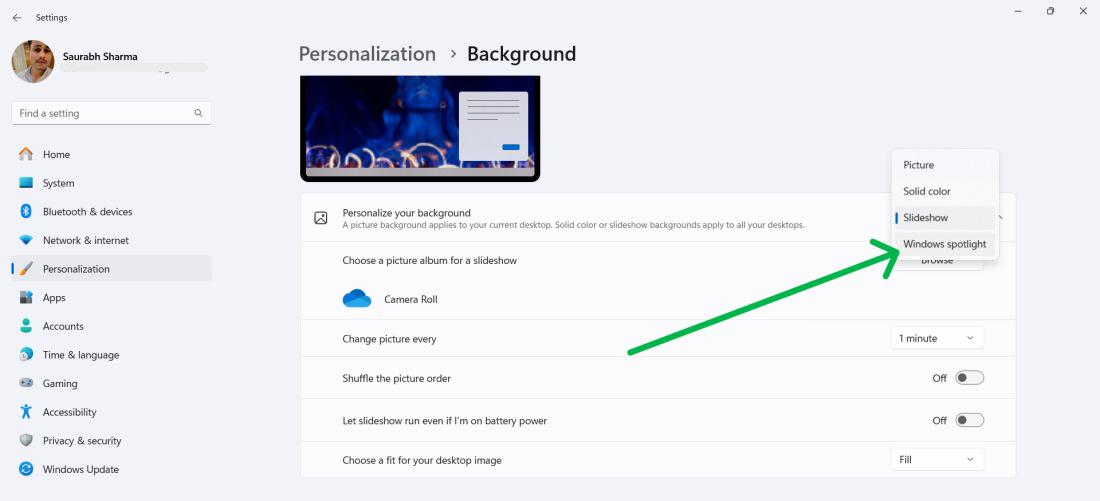
Task: Choose Solid color background option
Action: pos(945,191)
